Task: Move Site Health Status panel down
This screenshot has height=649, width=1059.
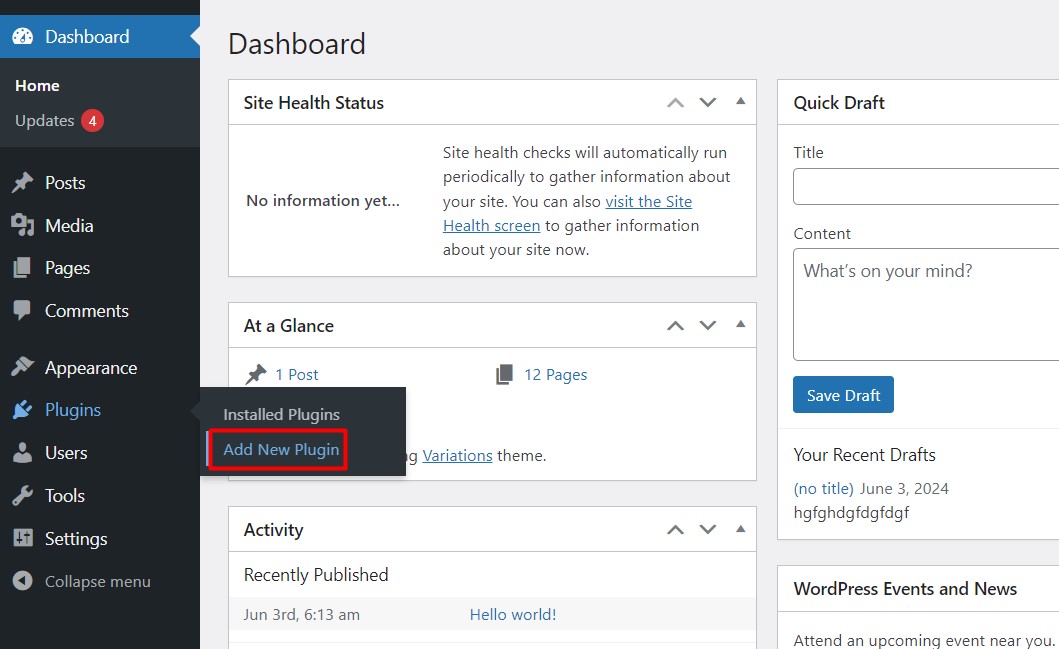Action: (x=708, y=103)
